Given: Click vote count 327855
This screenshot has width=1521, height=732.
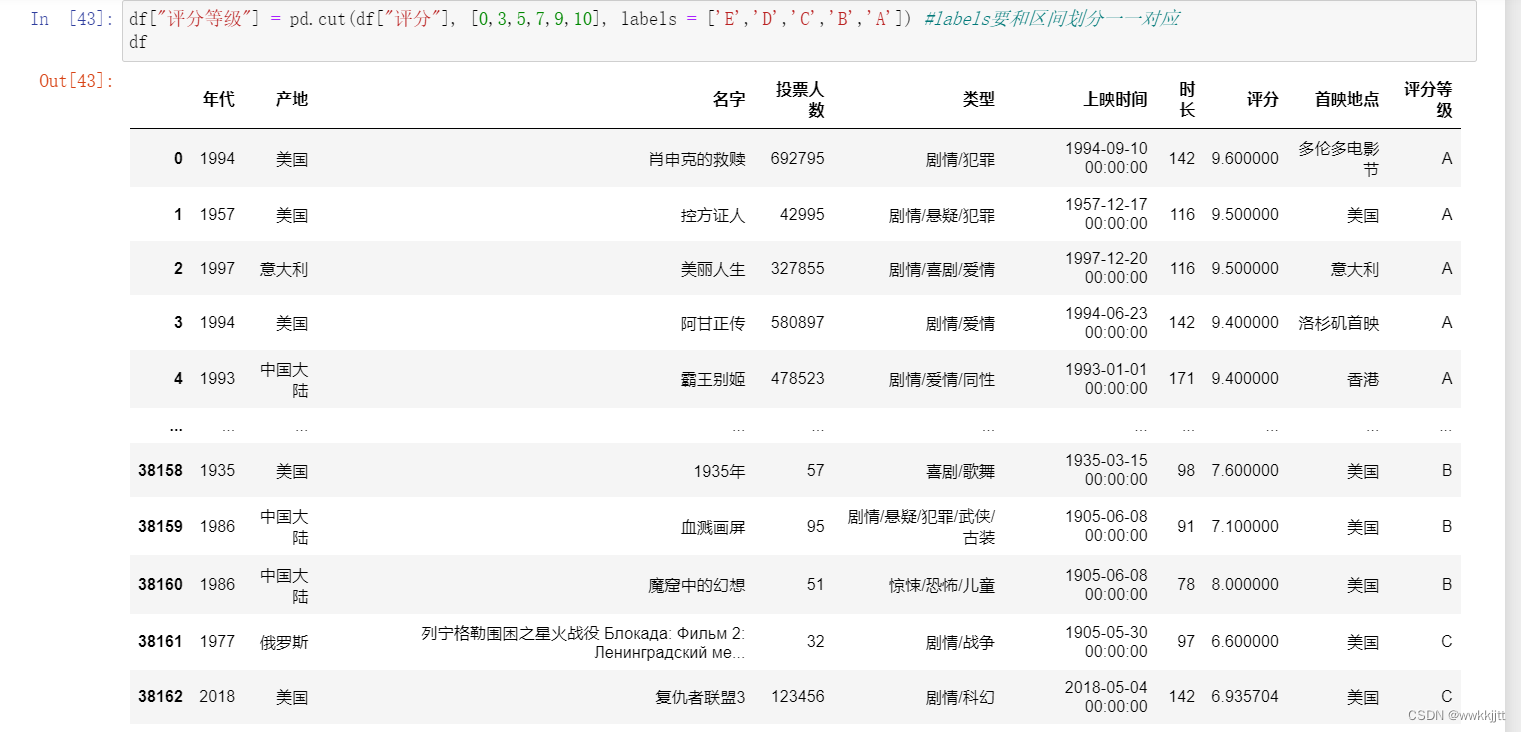Looking at the screenshot, I should pos(798,268).
